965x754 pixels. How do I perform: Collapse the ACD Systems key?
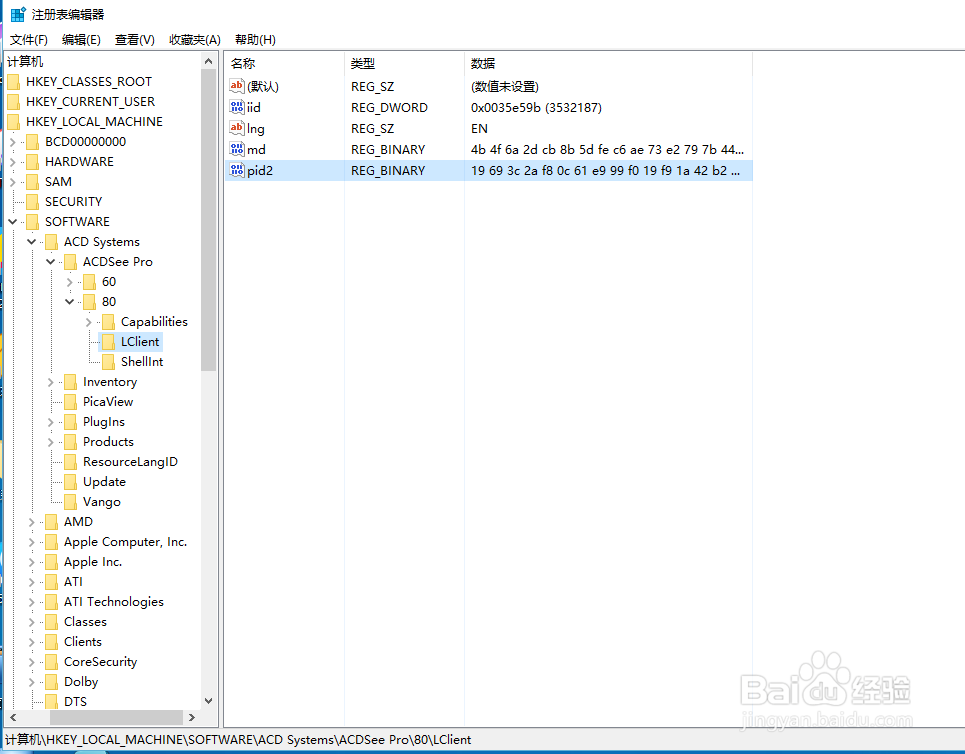[32, 242]
